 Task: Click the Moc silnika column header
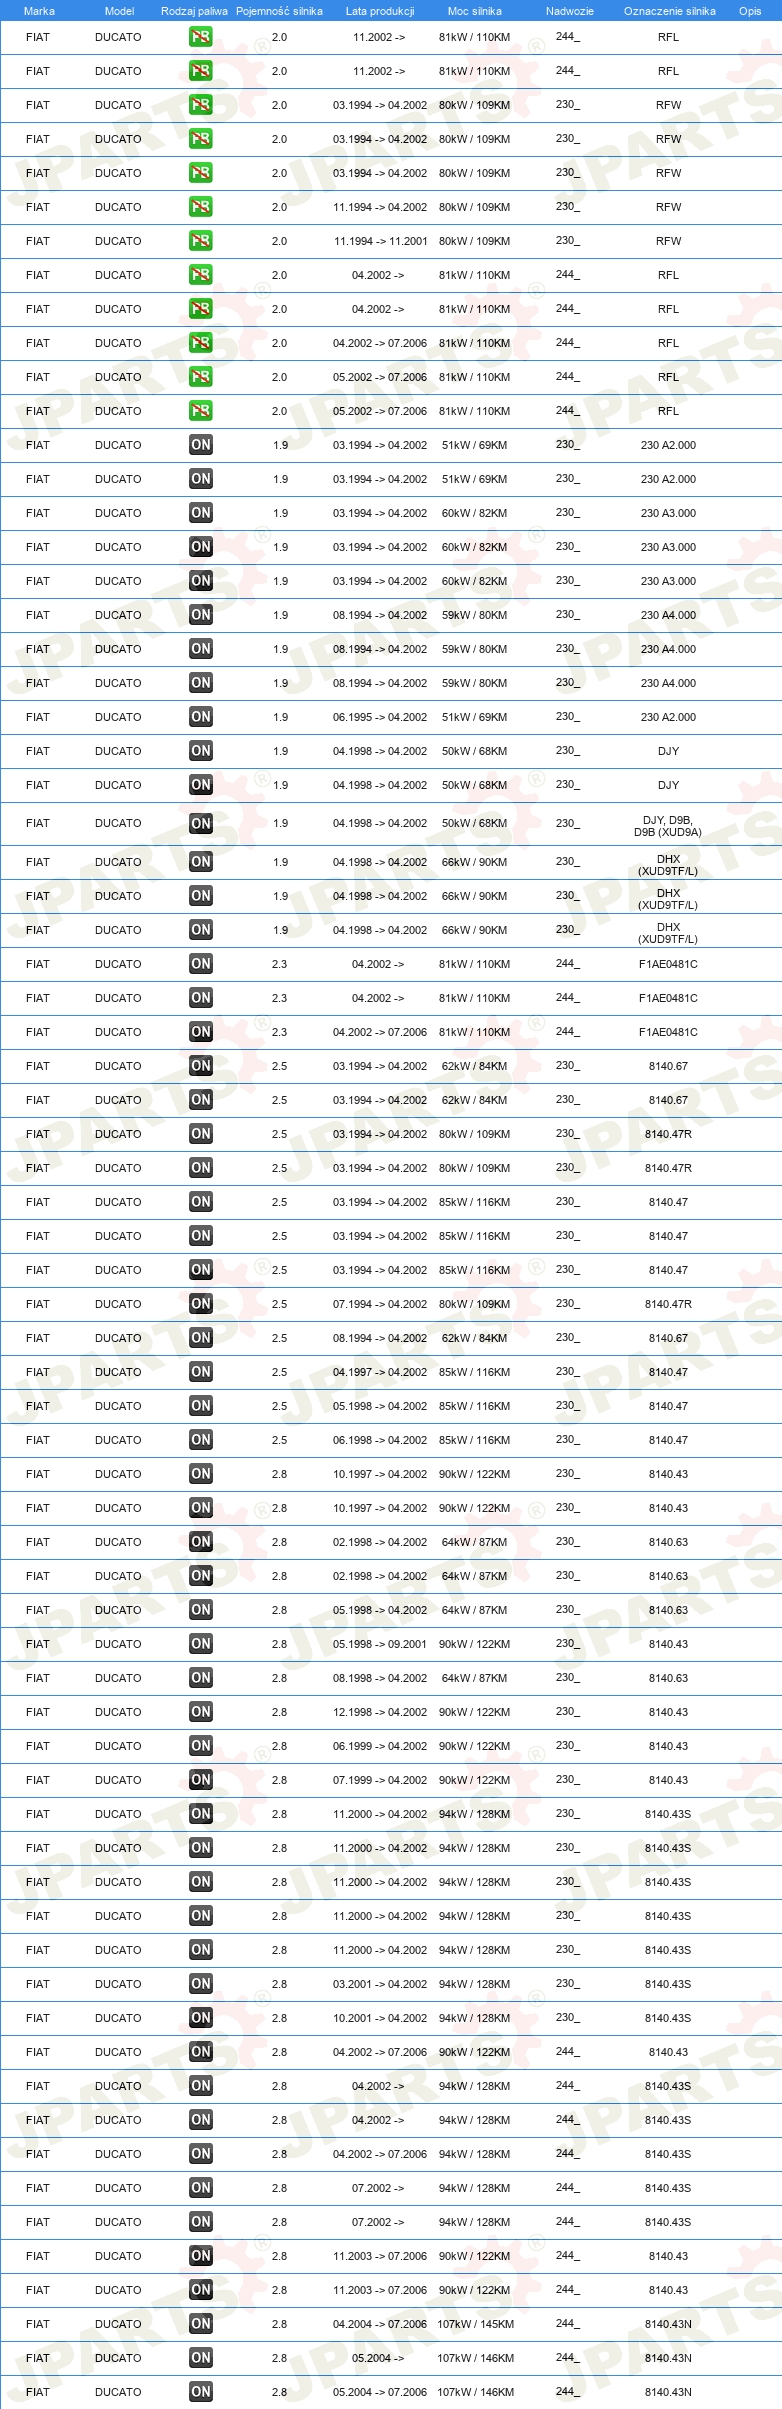[x=475, y=11]
